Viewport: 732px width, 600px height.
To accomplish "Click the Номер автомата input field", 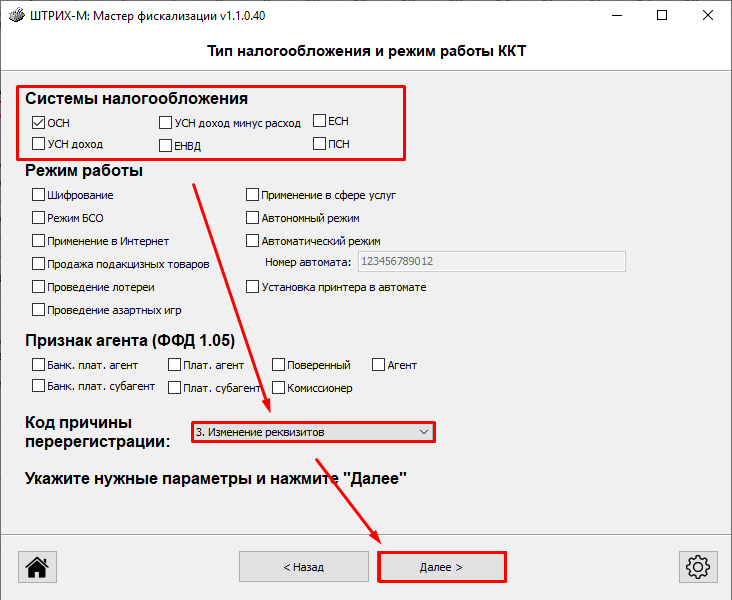I will pos(490,262).
